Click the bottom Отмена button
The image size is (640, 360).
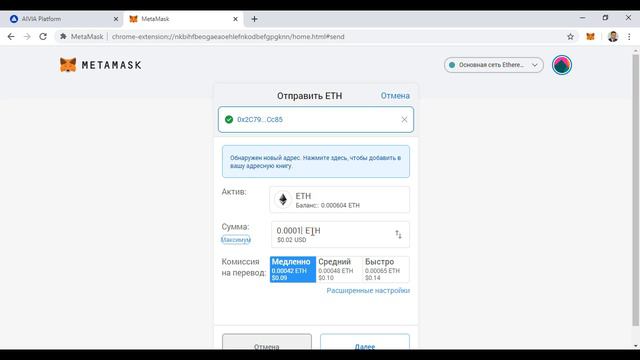[x=267, y=342]
